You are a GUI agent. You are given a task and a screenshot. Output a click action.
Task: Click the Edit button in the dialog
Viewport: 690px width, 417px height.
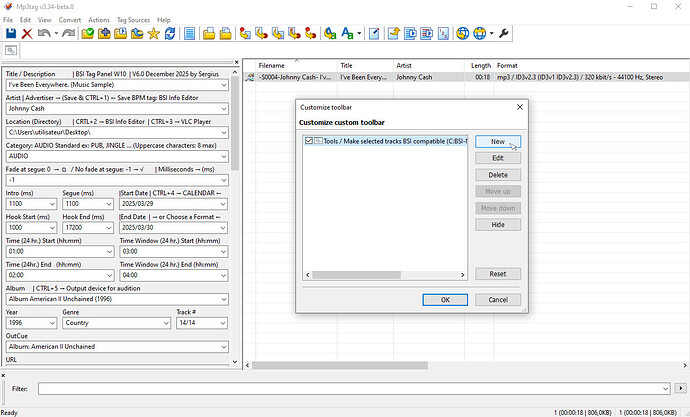[498, 158]
